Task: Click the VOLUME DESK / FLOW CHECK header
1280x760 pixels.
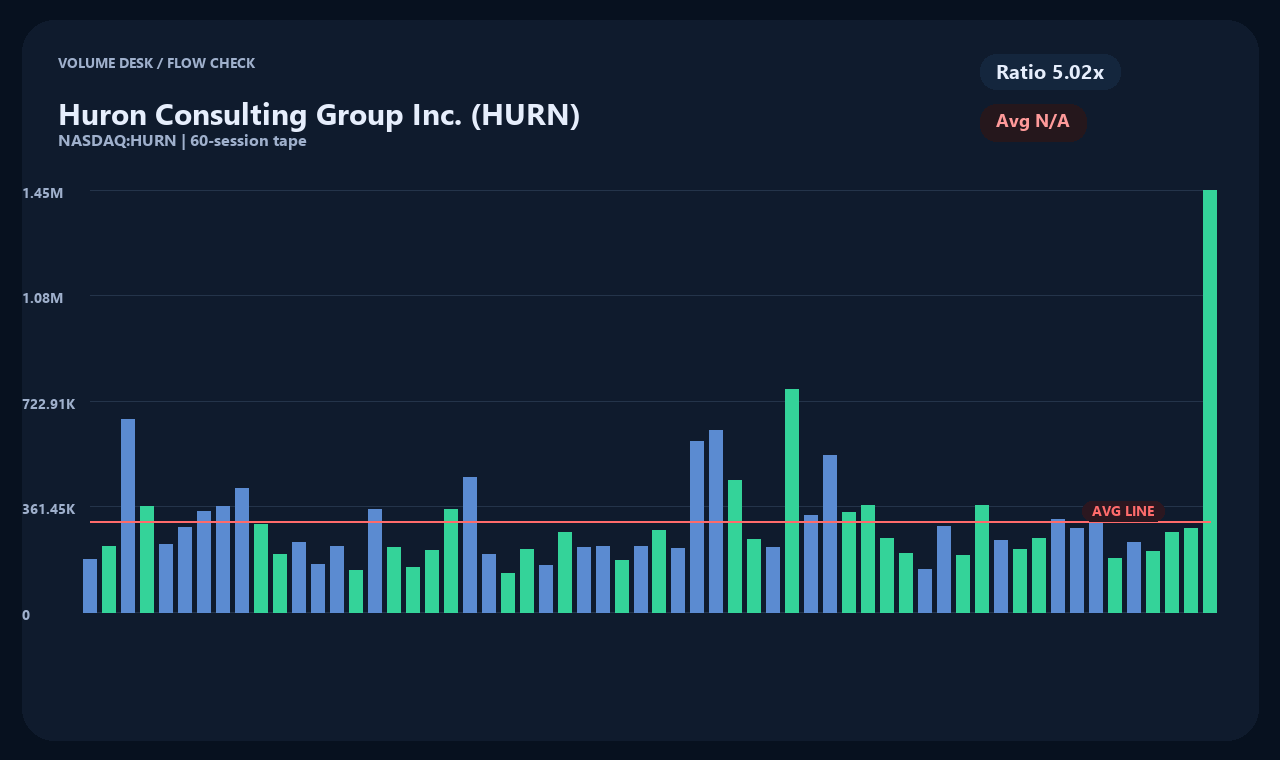Action: click(x=156, y=63)
